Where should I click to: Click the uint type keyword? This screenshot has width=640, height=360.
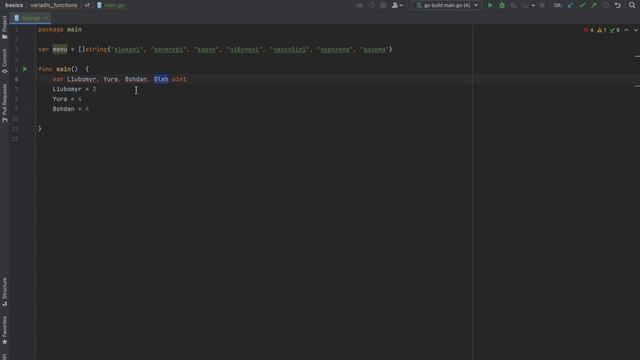[179, 79]
